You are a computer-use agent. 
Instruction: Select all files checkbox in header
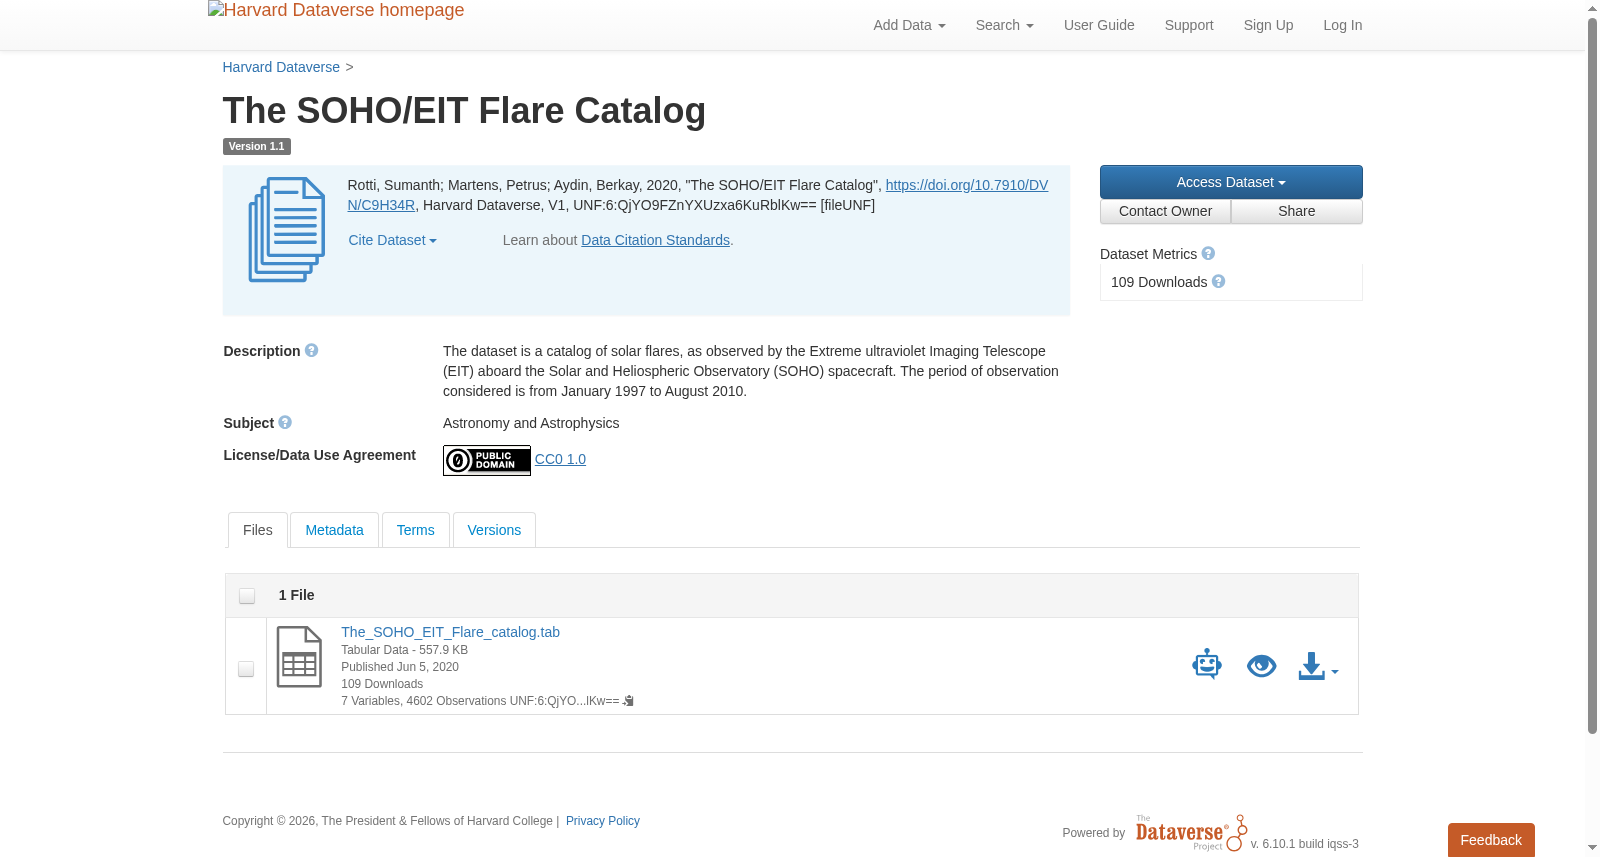247,596
